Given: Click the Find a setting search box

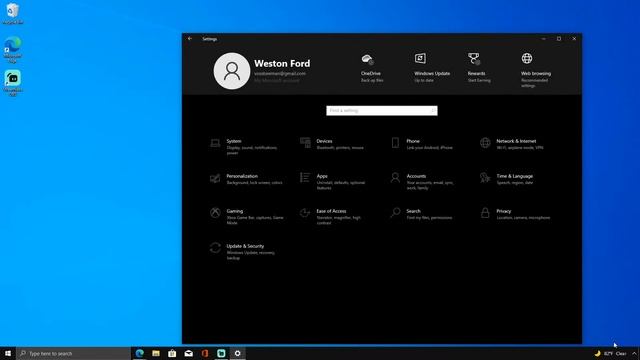Looking at the screenshot, I should pos(382,111).
